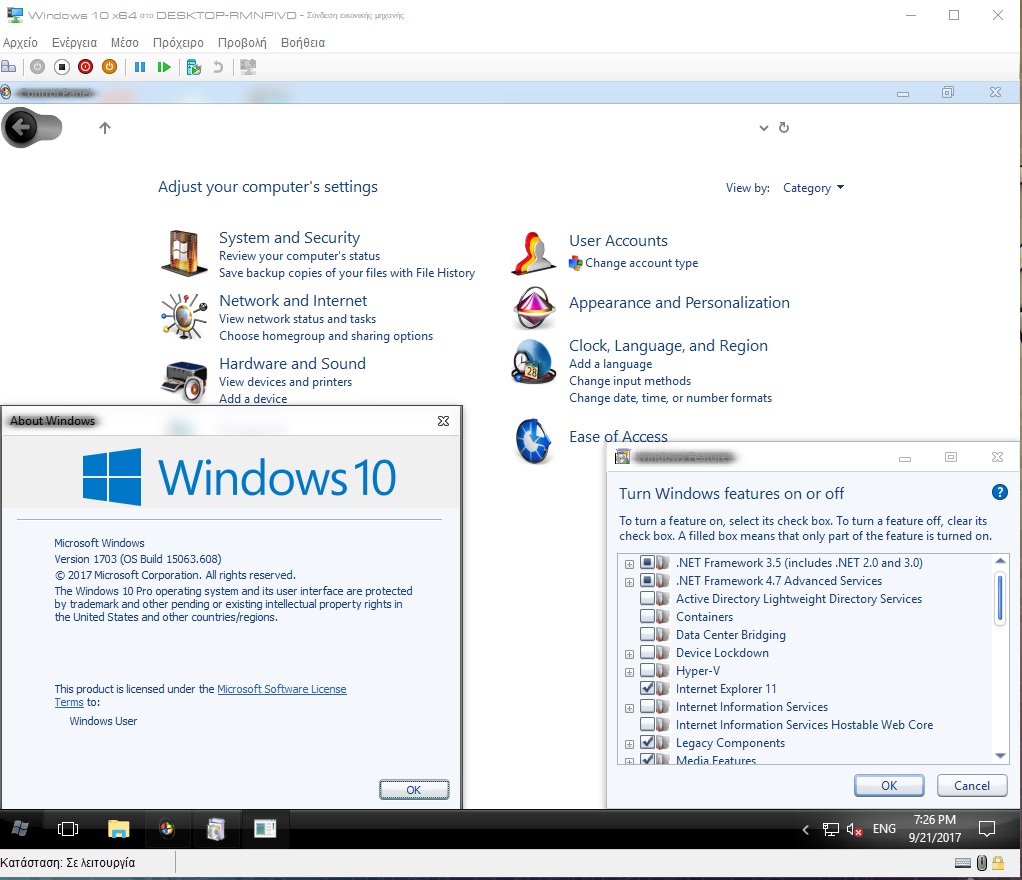Enable the Containers feature checkbox

[647, 616]
